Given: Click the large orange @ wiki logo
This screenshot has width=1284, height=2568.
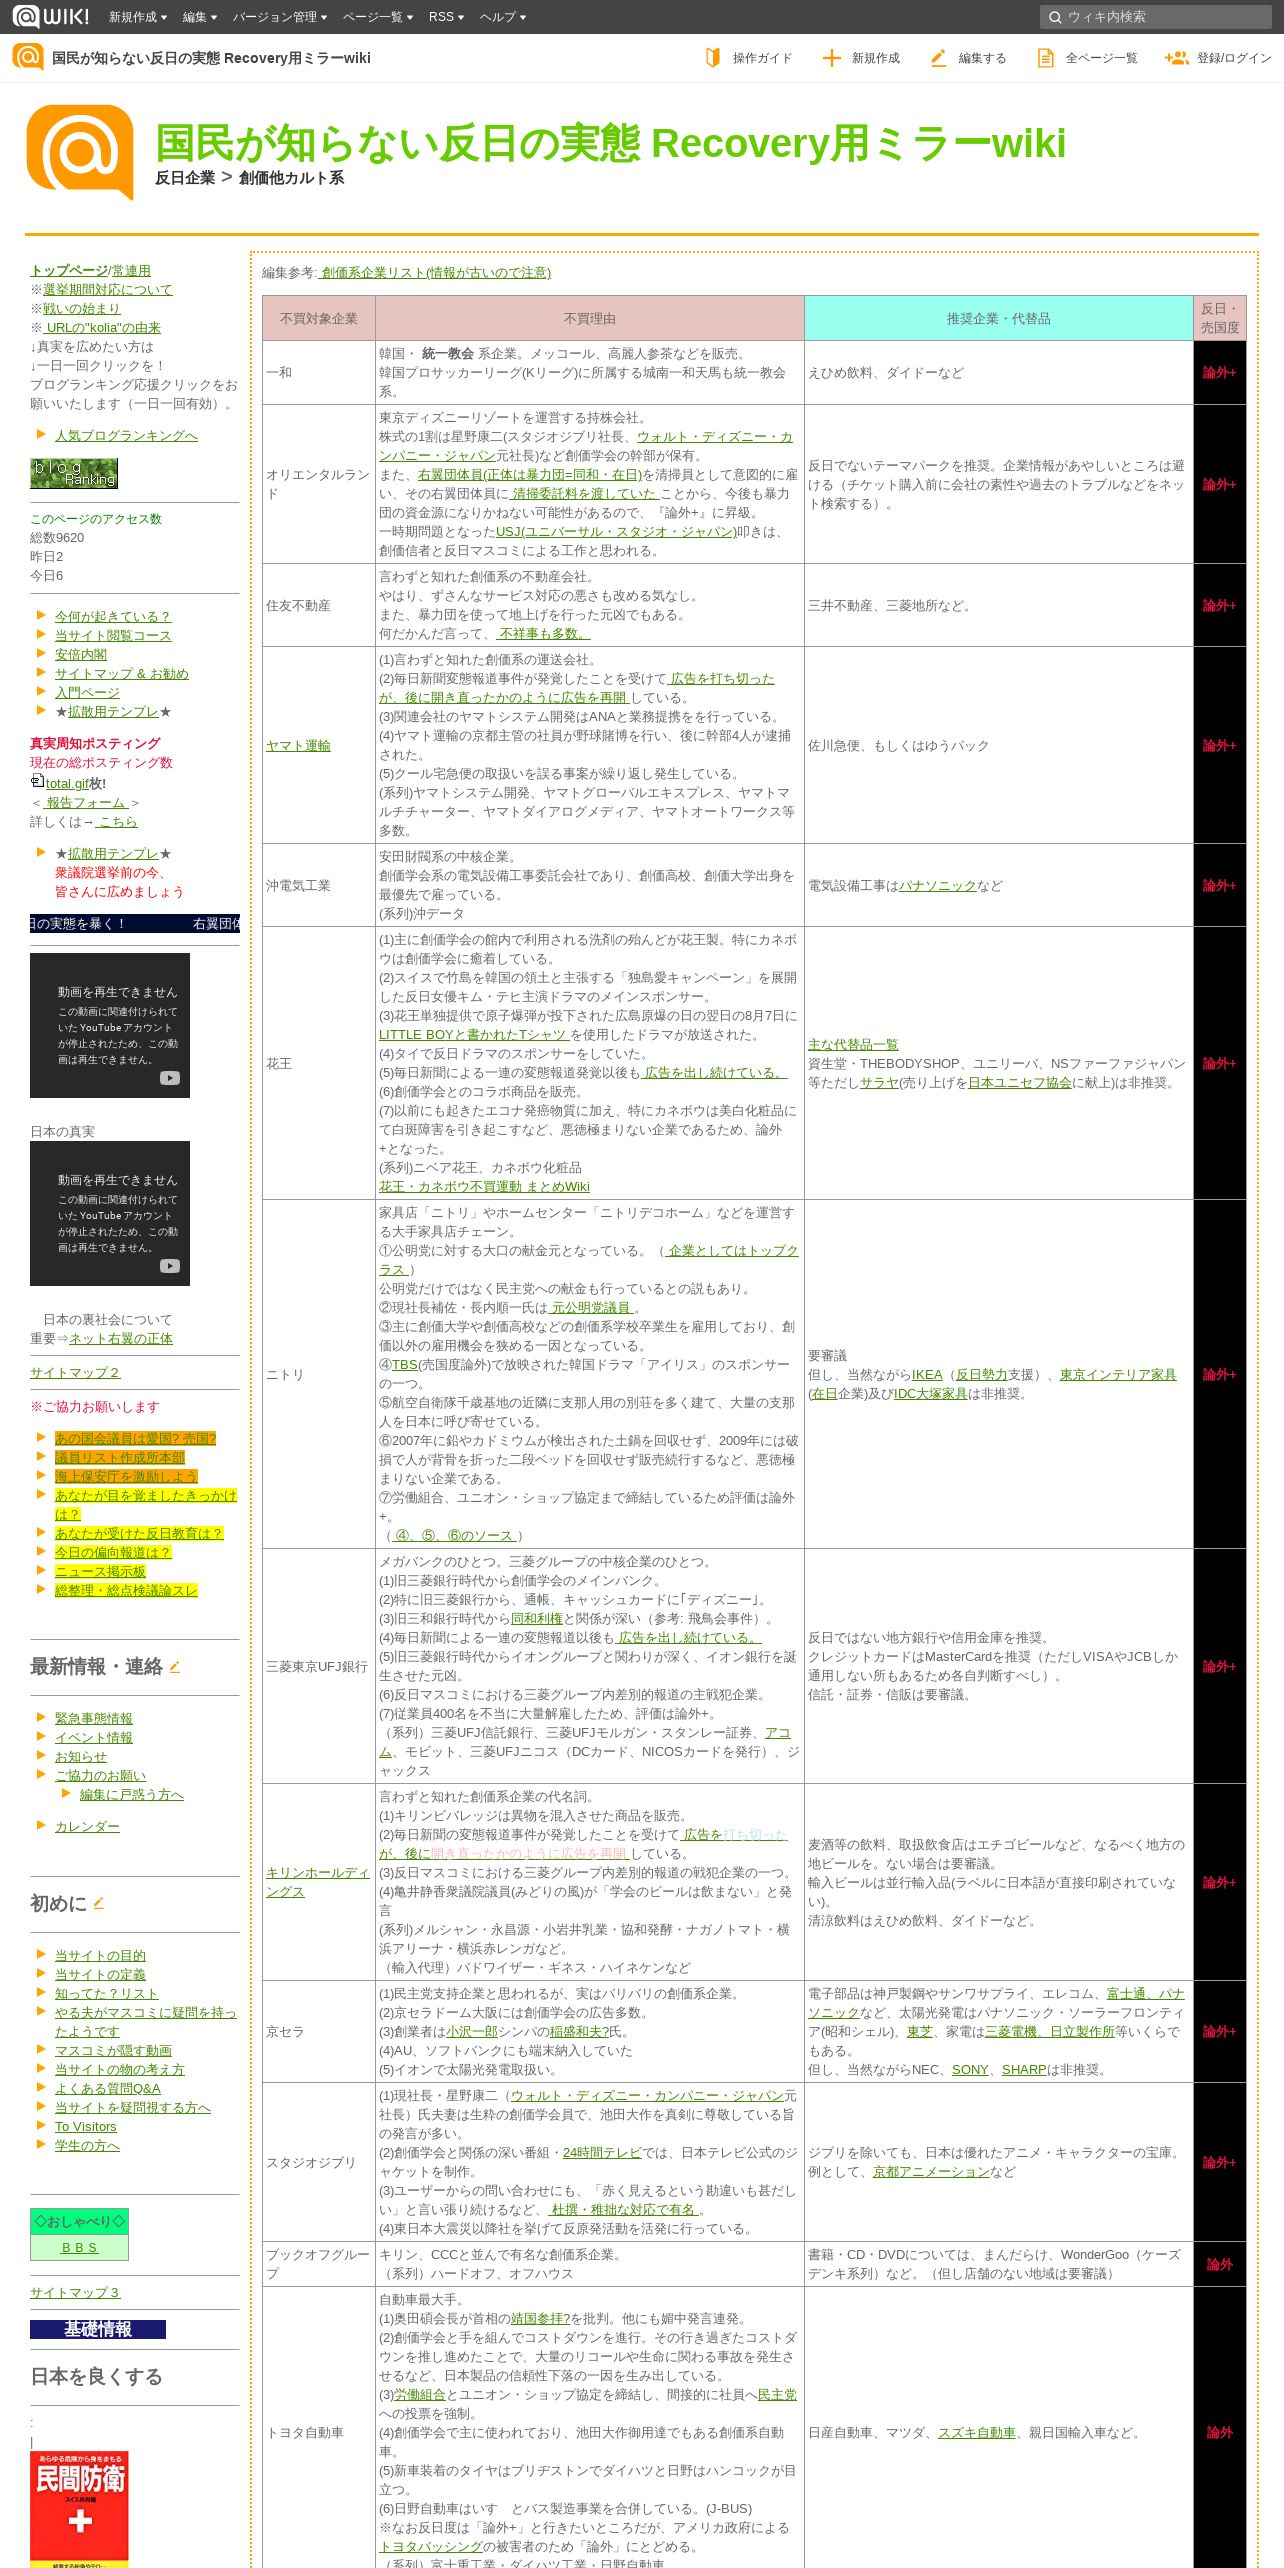Looking at the screenshot, I should pos(80,152).
